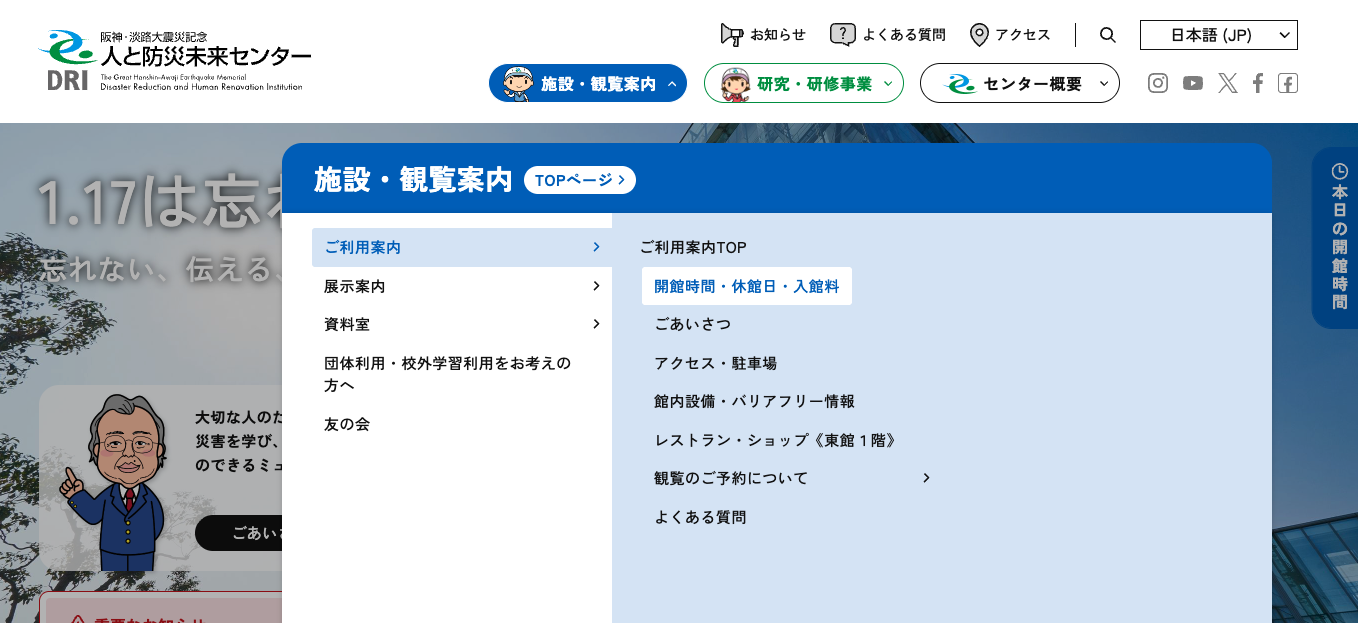
Task: Click the first Facebook icon
Action: pos(1258,83)
